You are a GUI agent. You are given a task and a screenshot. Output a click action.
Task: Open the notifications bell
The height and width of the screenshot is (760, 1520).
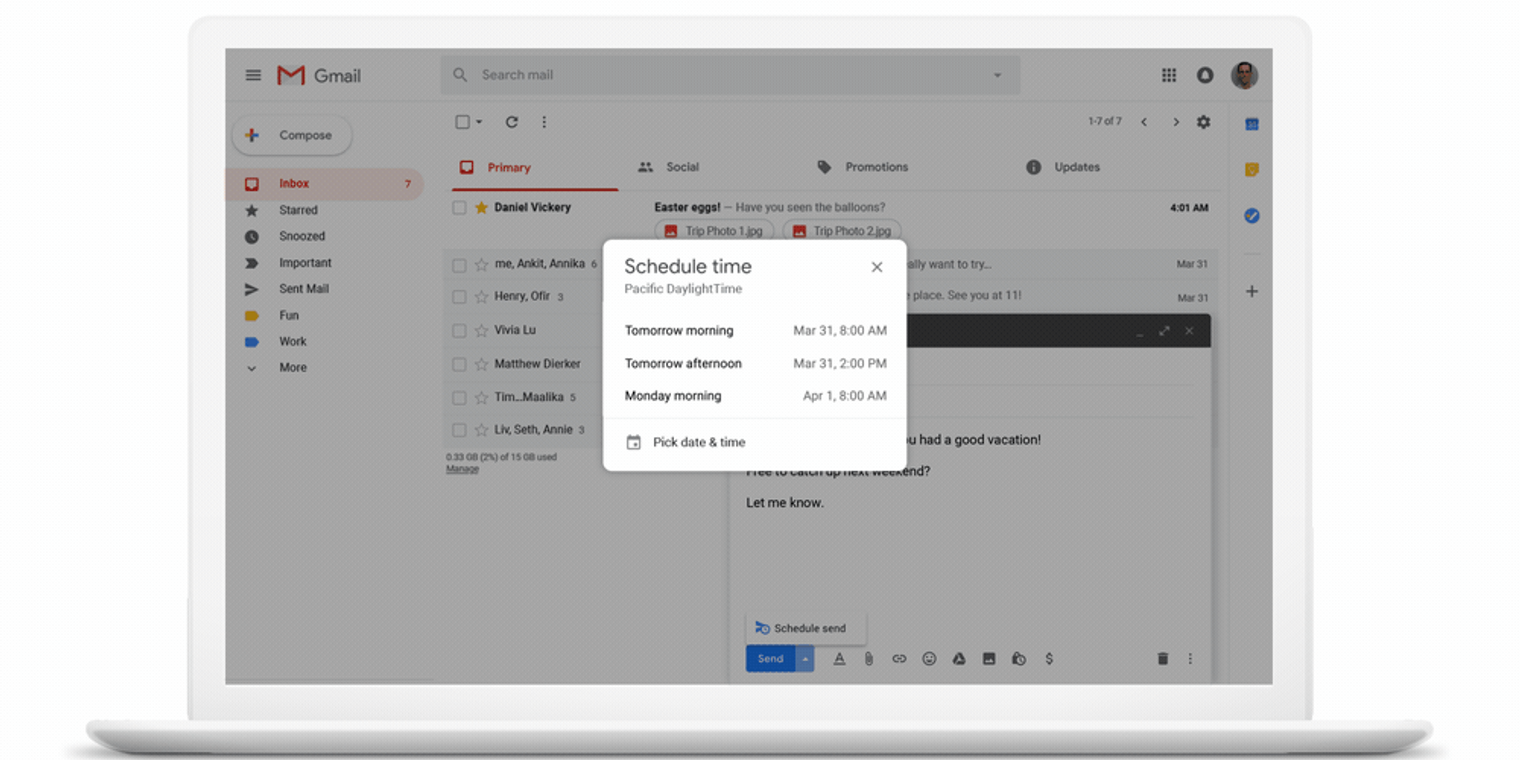[x=1205, y=75]
